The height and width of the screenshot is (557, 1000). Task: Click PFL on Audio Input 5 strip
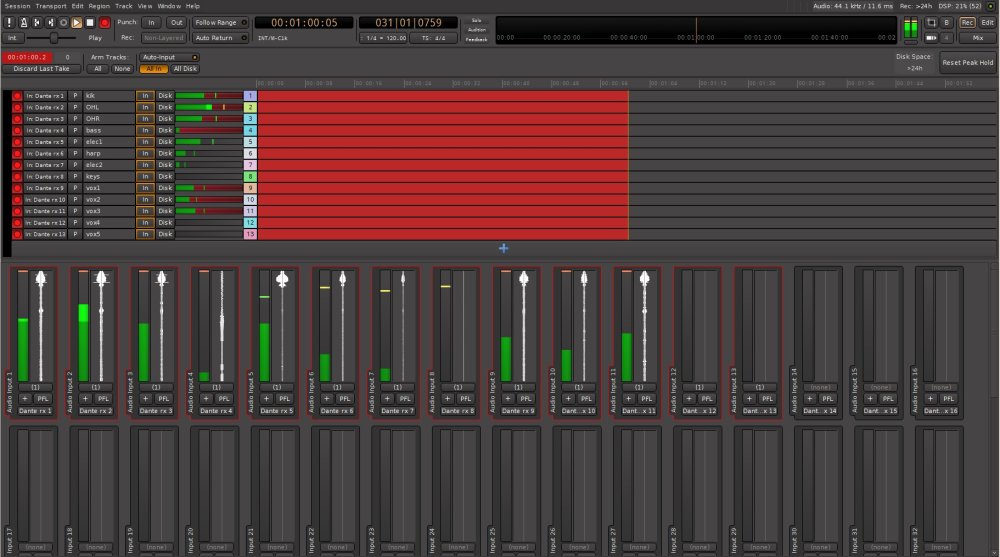[284, 398]
